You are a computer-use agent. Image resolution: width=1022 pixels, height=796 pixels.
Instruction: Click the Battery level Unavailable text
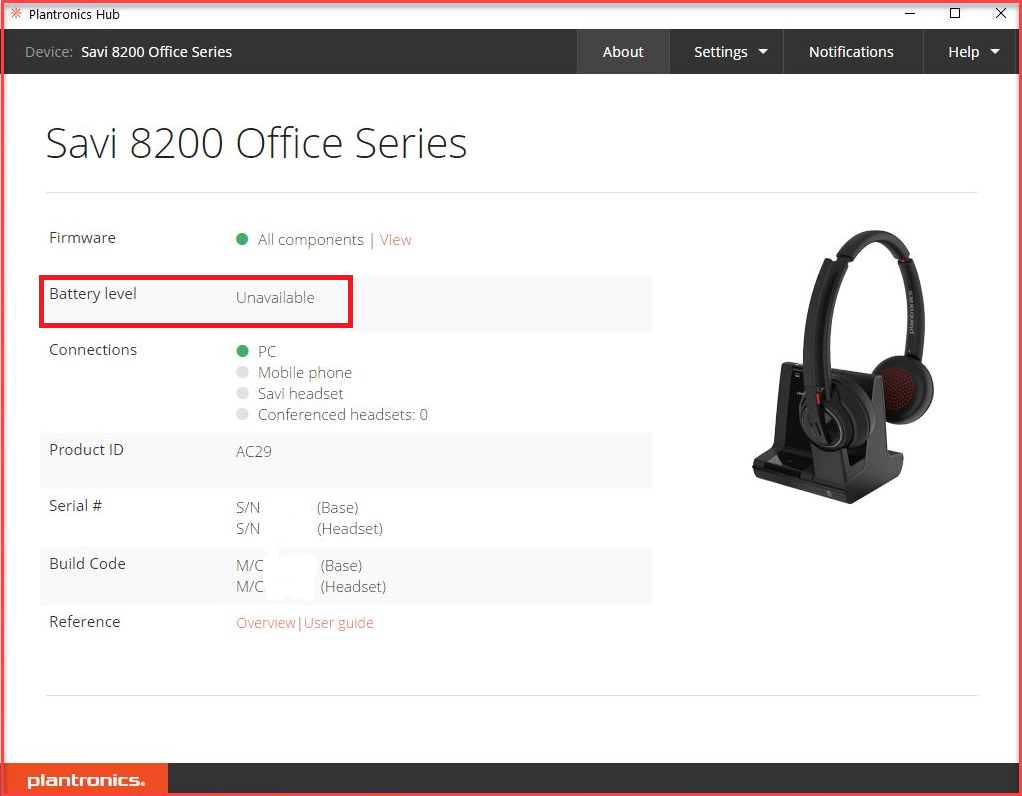point(275,298)
